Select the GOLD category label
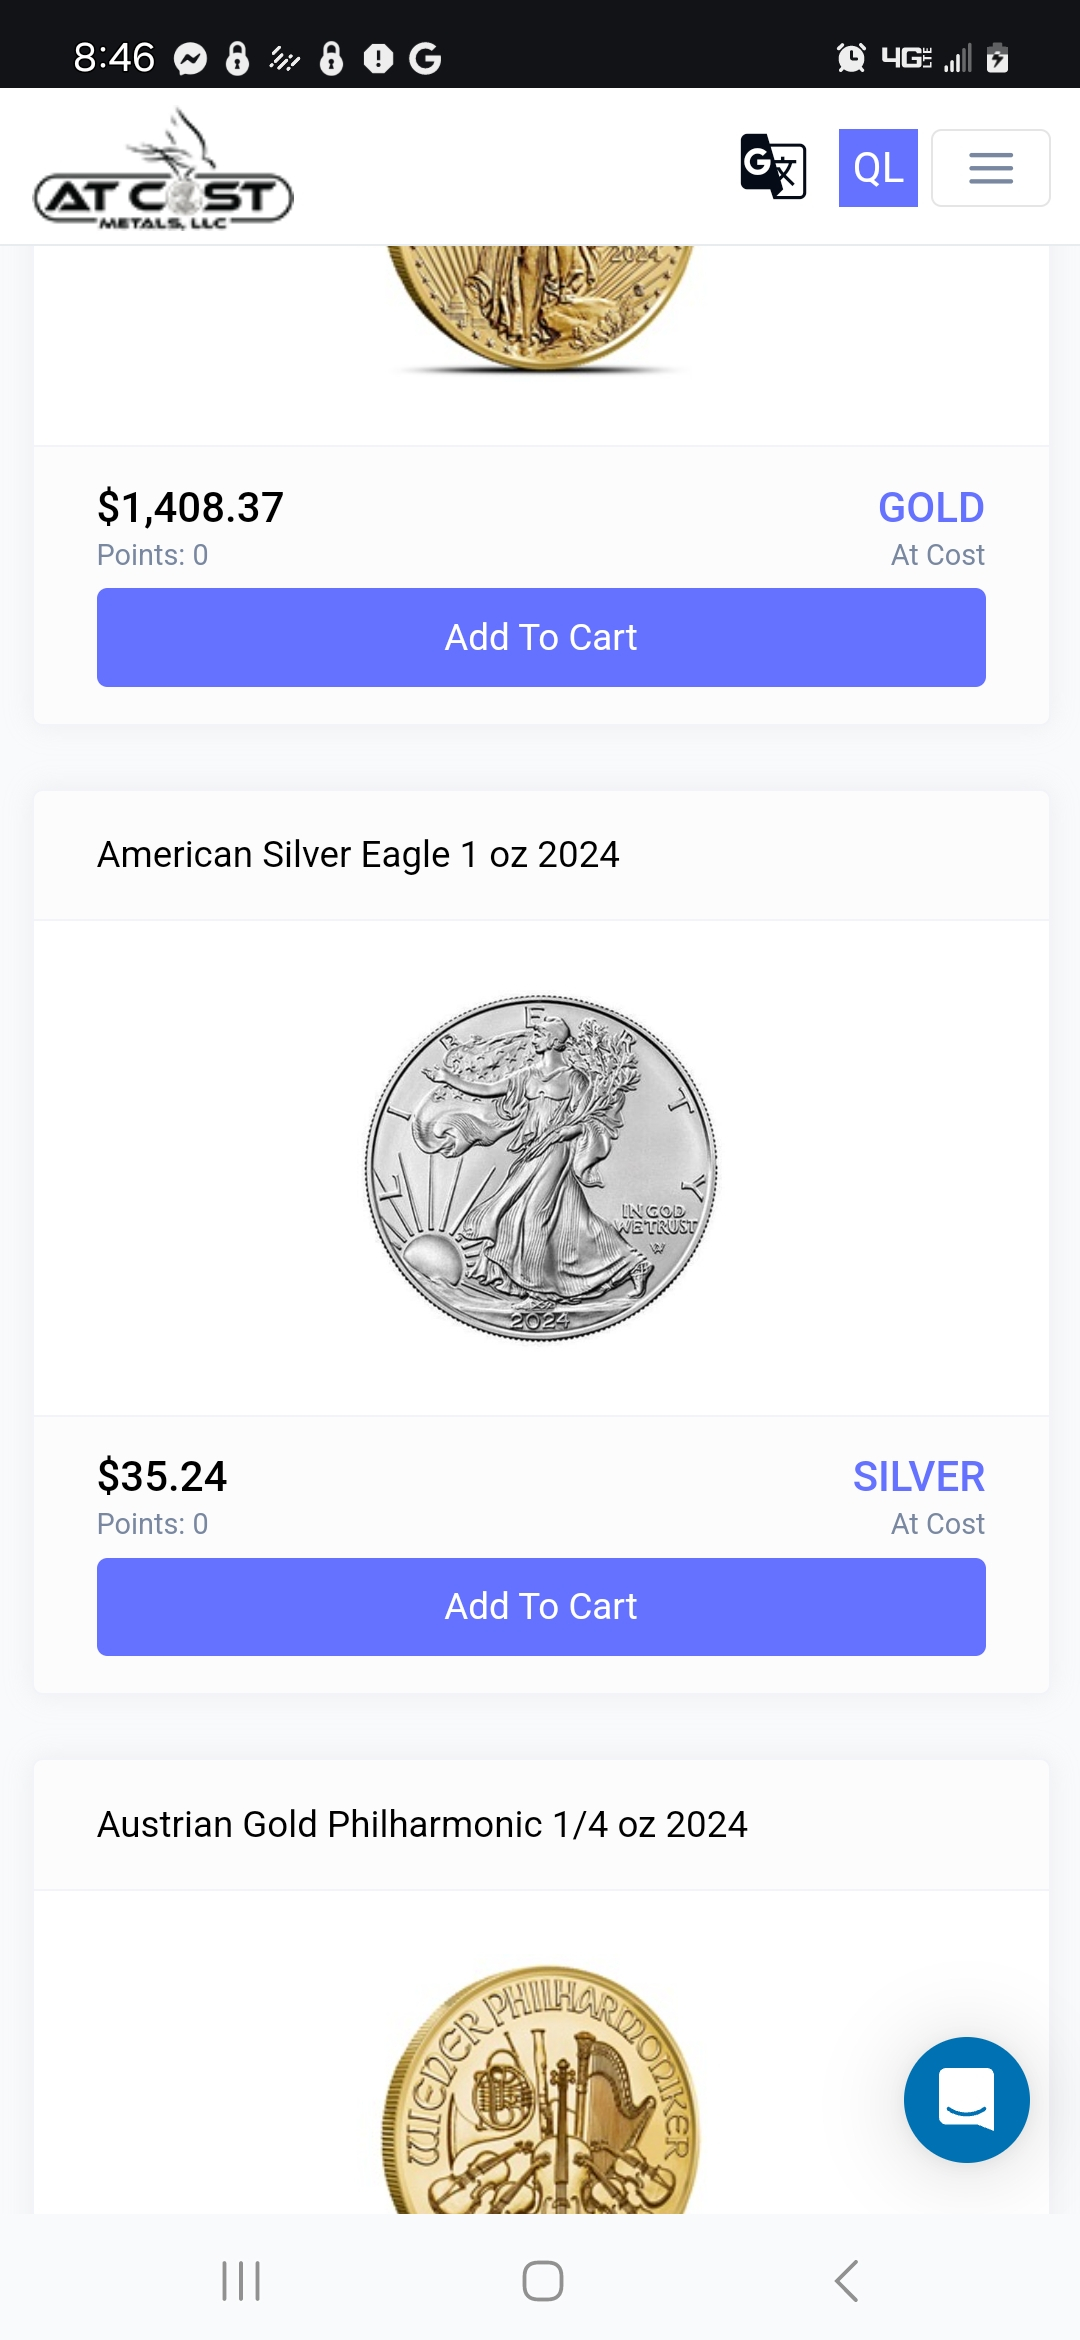The width and height of the screenshot is (1080, 2340). pyautogui.click(x=930, y=508)
